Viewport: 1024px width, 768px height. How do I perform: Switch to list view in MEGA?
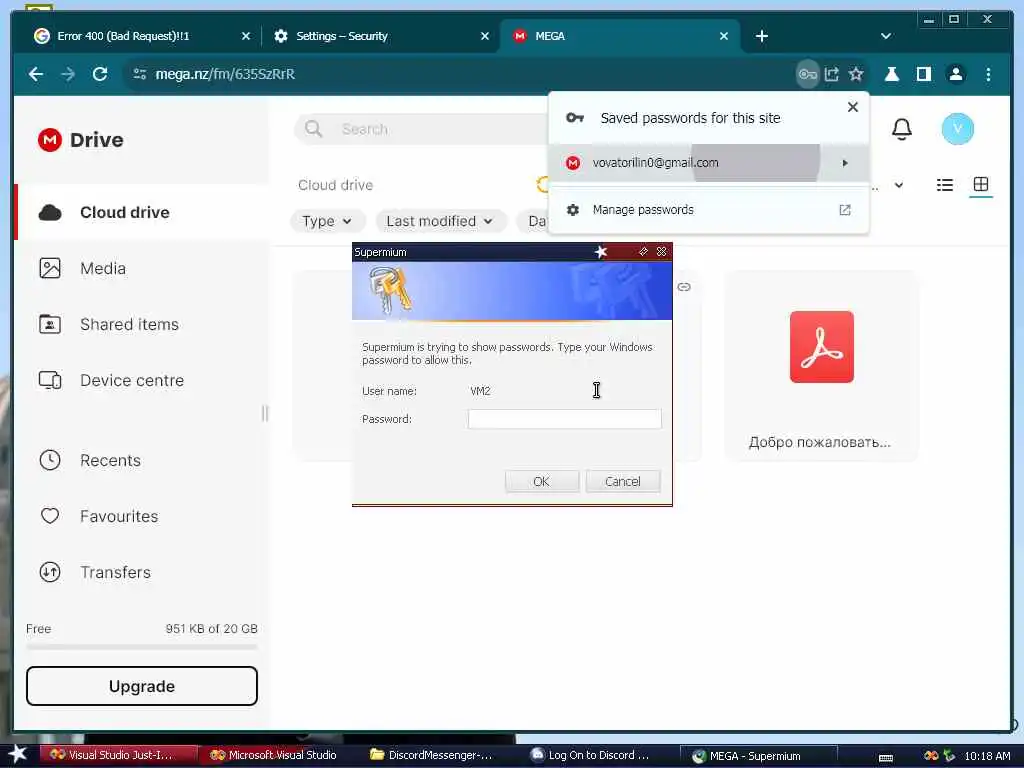click(944, 185)
